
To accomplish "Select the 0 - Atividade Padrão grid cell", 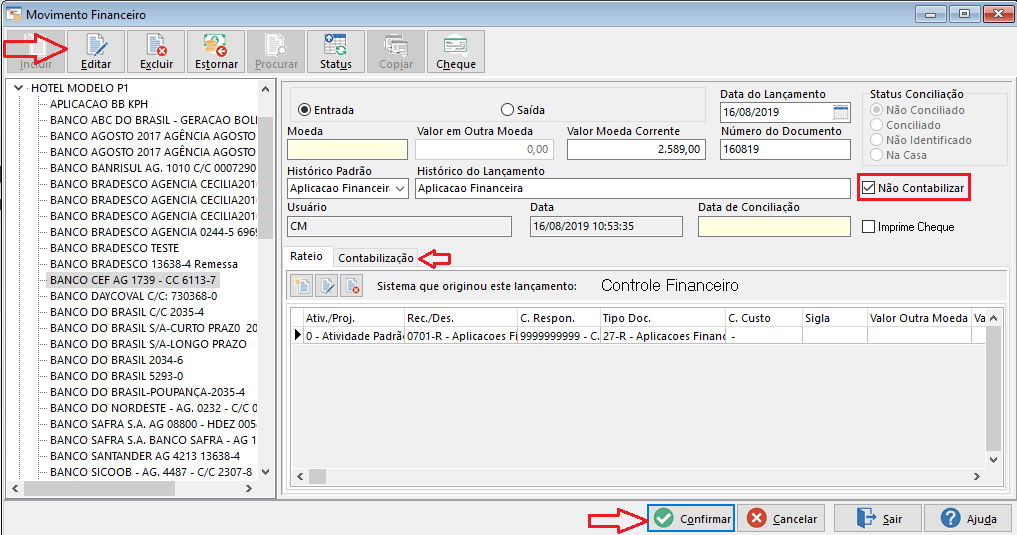I will [x=353, y=336].
